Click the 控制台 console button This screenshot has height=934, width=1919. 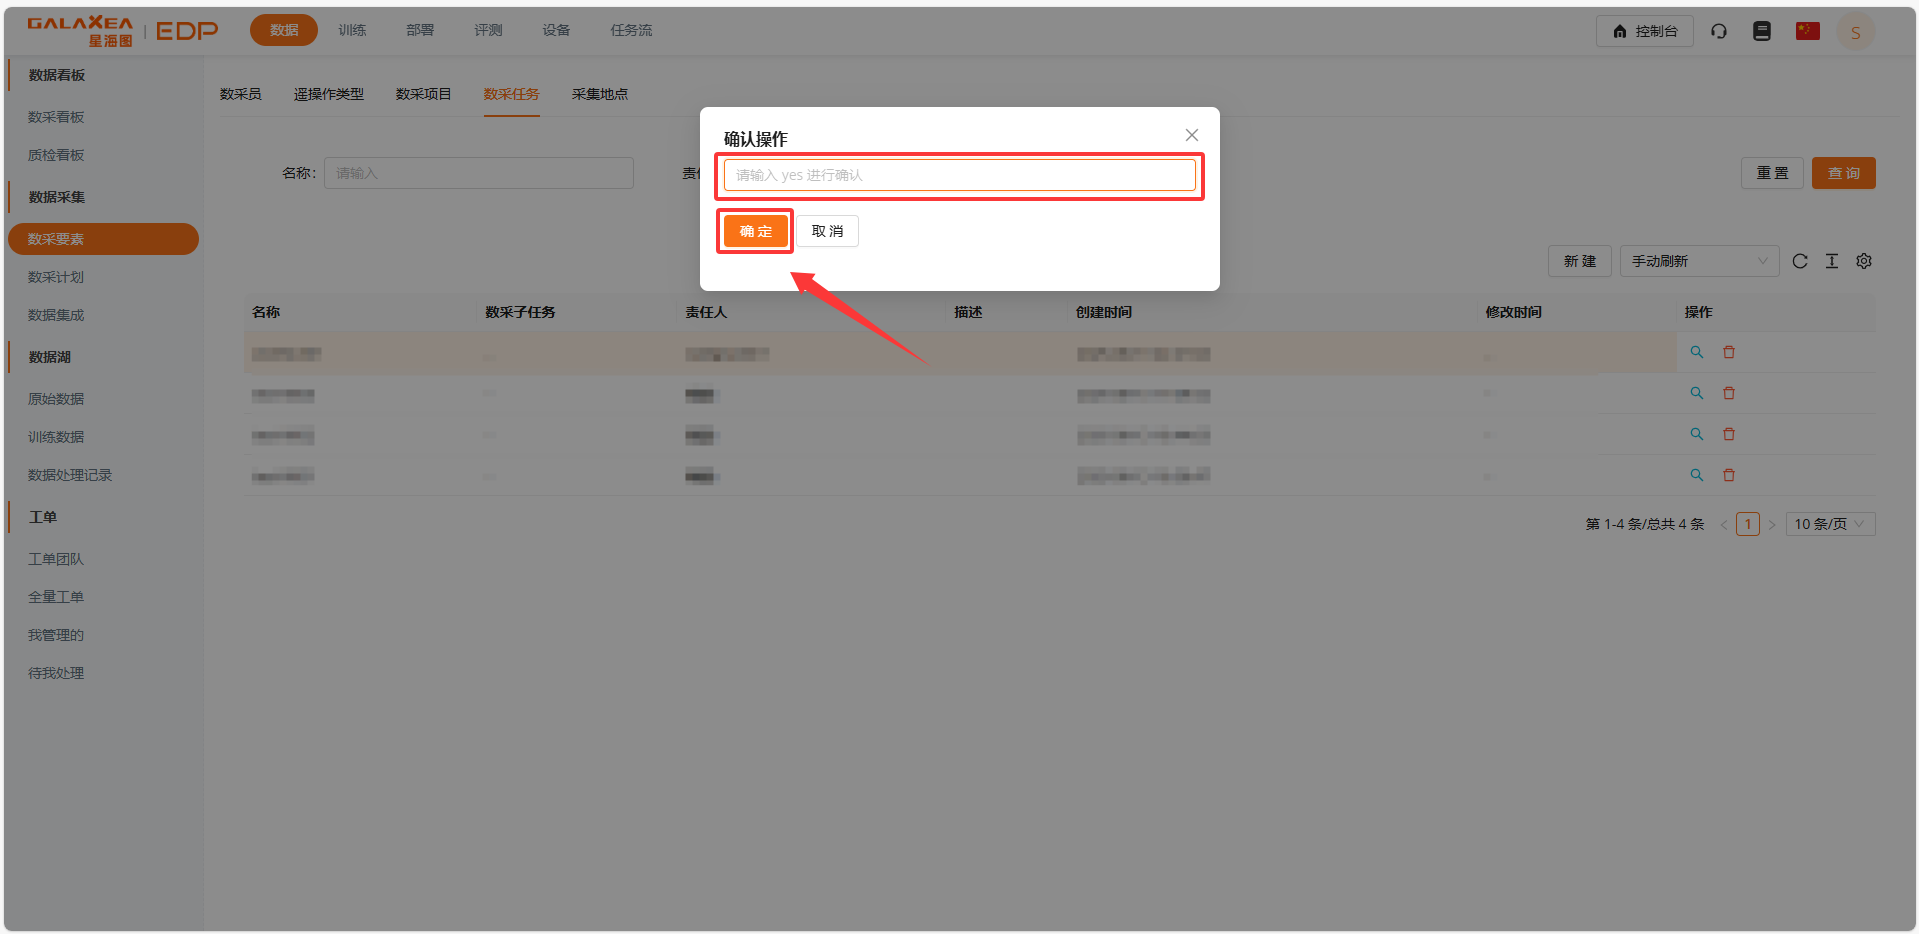click(1644, 31)
